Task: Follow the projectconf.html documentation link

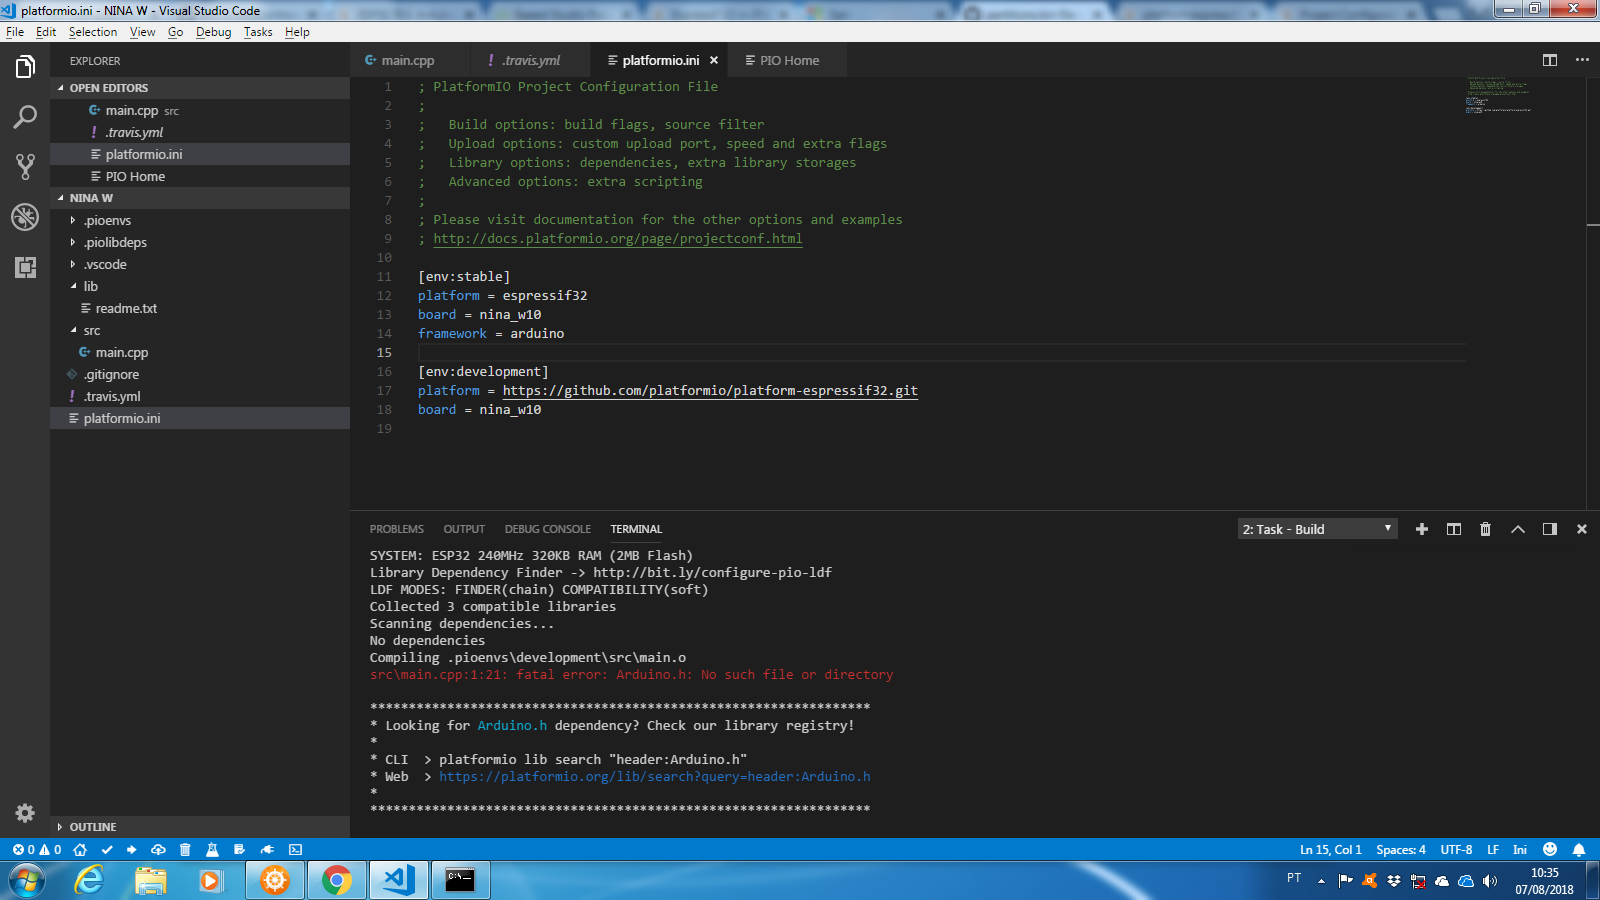Action: [x=617, y=238]
